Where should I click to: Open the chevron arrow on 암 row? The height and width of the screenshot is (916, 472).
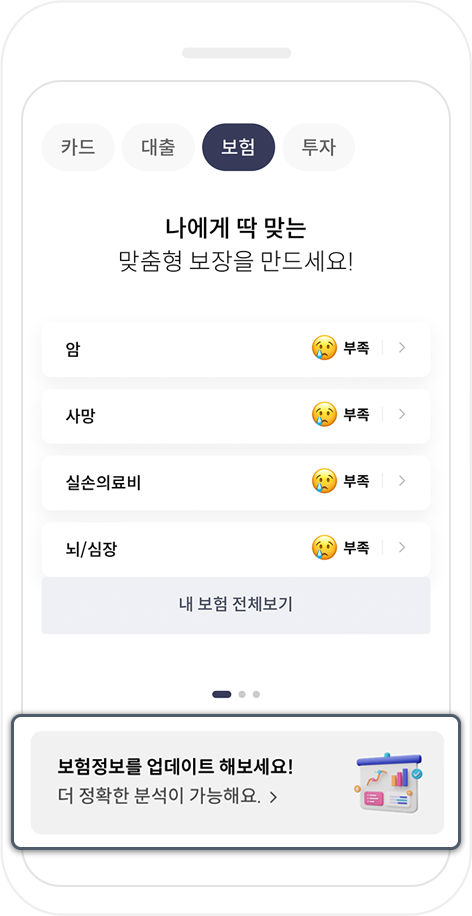(402, 348)
